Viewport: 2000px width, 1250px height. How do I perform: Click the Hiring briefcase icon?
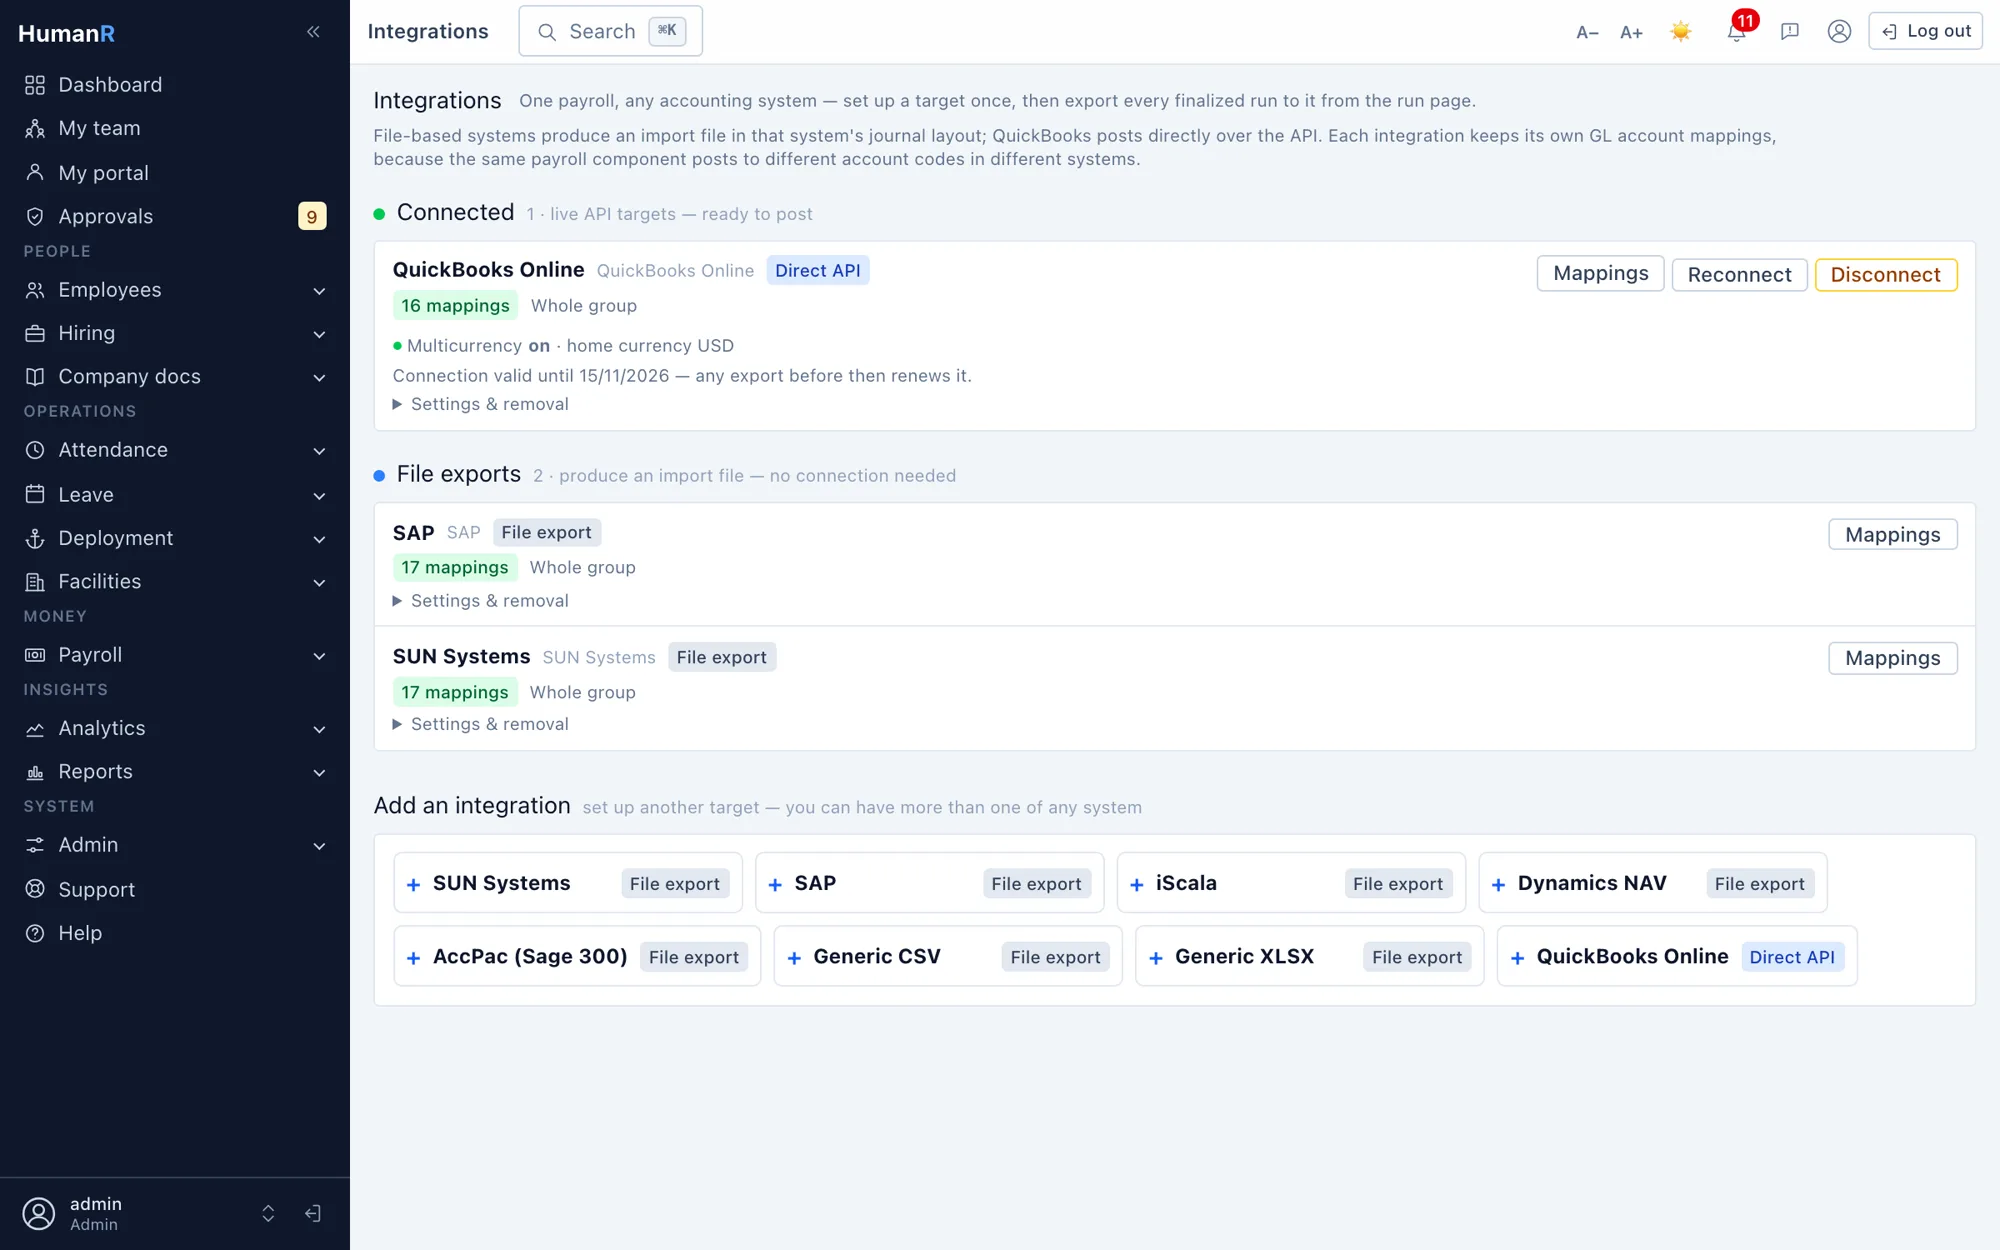(x=35, y=333)
